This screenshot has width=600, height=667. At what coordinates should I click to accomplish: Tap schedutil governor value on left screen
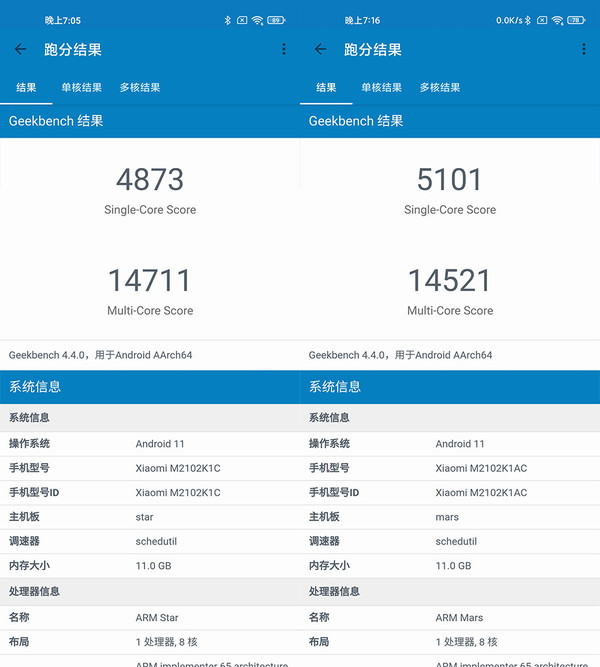pos(156,541)
